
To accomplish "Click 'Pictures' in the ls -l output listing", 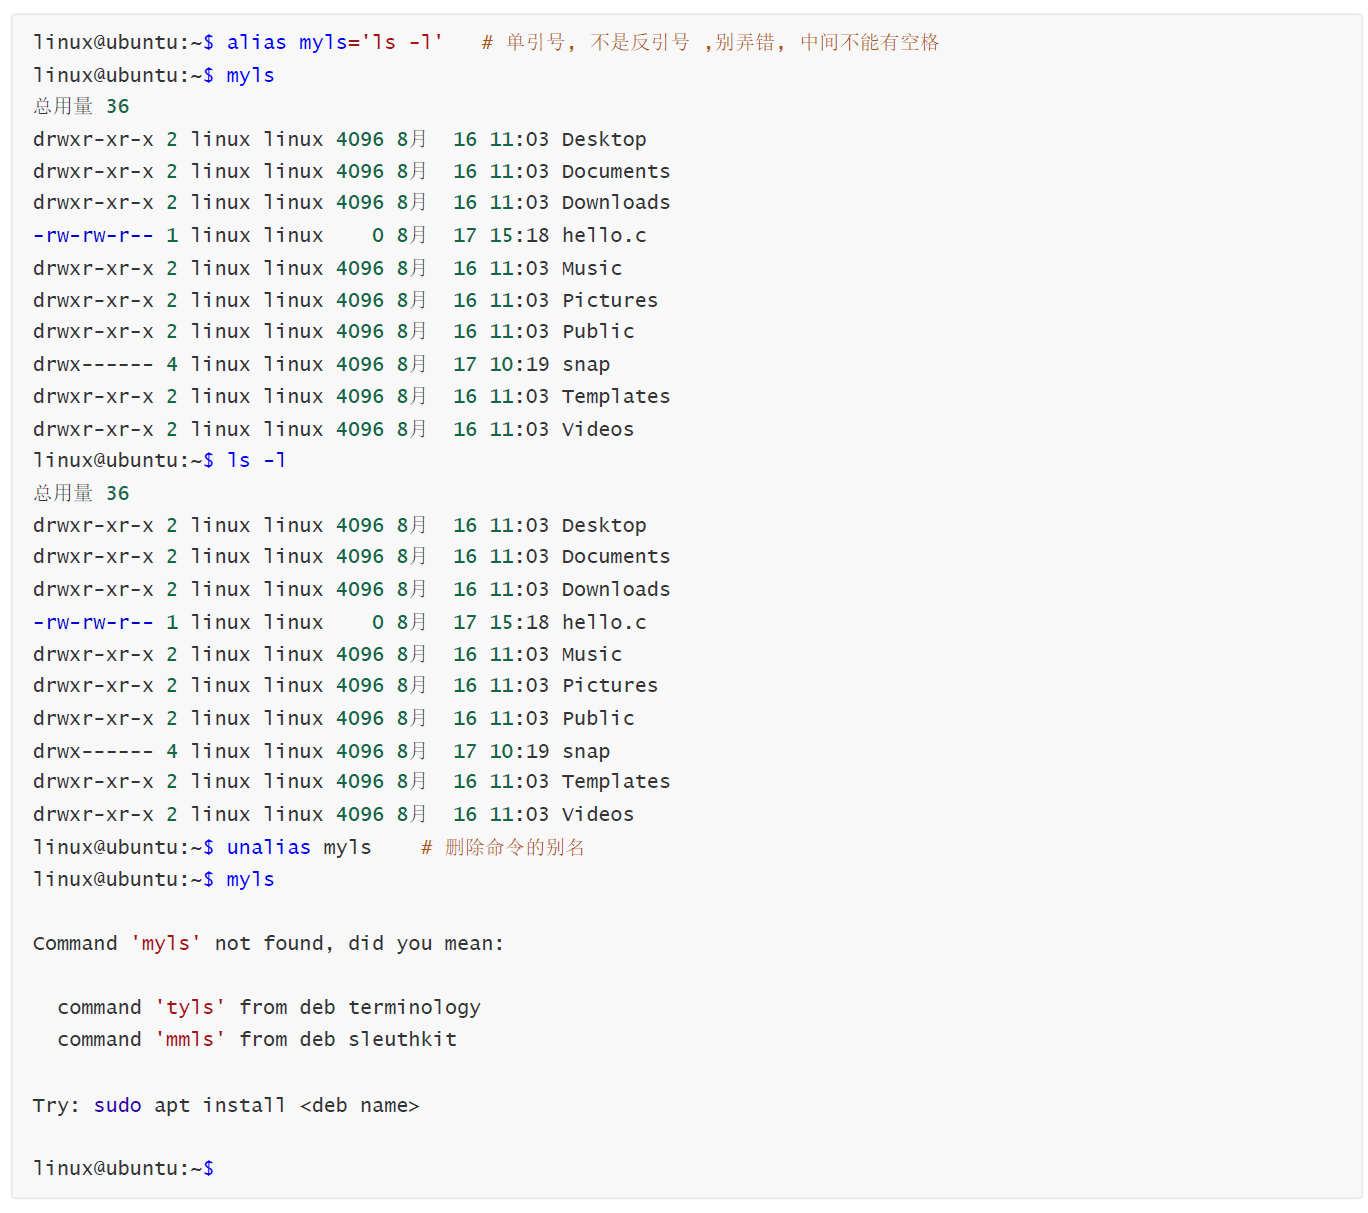I will coord(610,685).
